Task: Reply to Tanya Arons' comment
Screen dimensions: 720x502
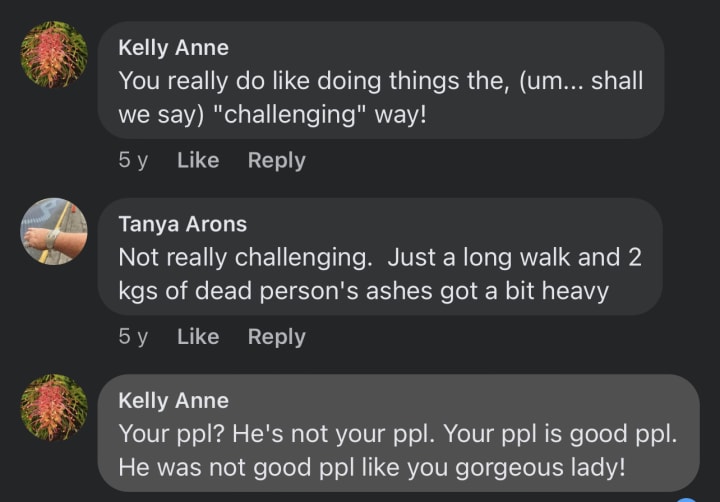Action: coord(276,337)
